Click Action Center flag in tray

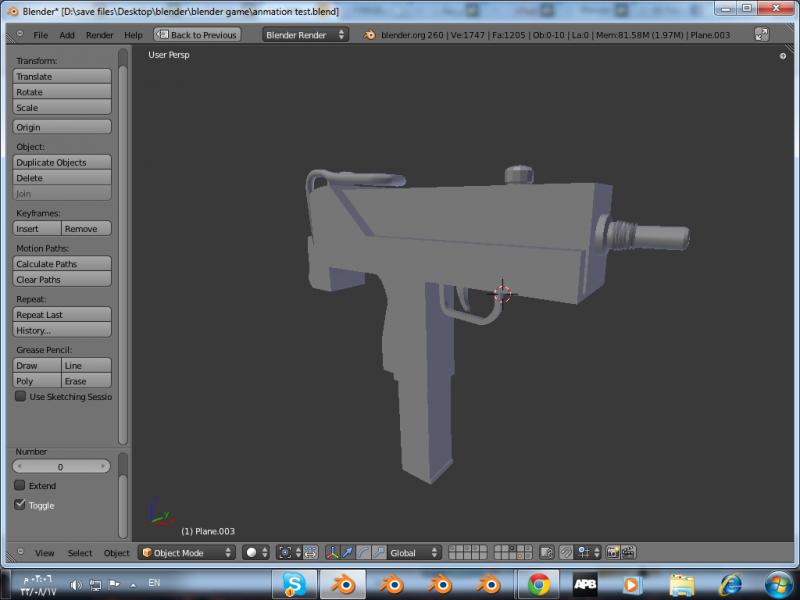114,584
